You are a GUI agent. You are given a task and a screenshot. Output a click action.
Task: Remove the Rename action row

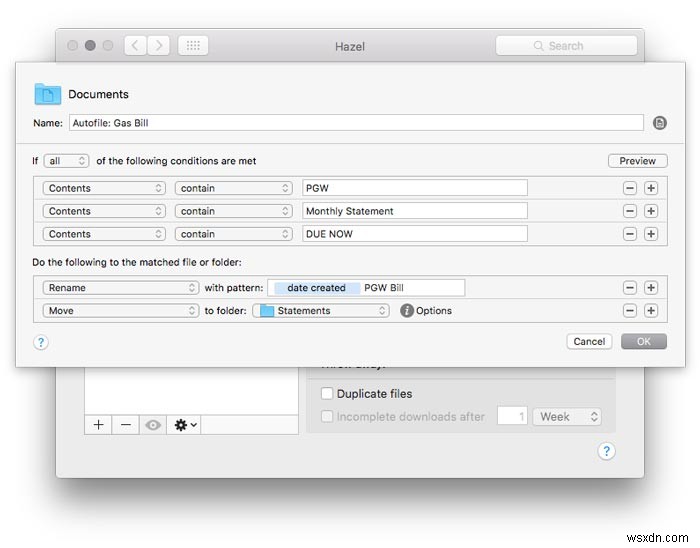629,288
